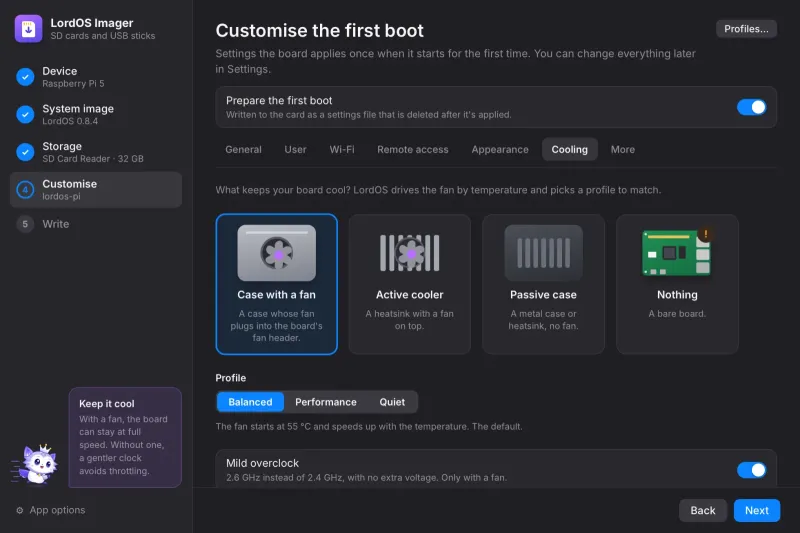
Task: Click the Next button
Action: (757, 511)
